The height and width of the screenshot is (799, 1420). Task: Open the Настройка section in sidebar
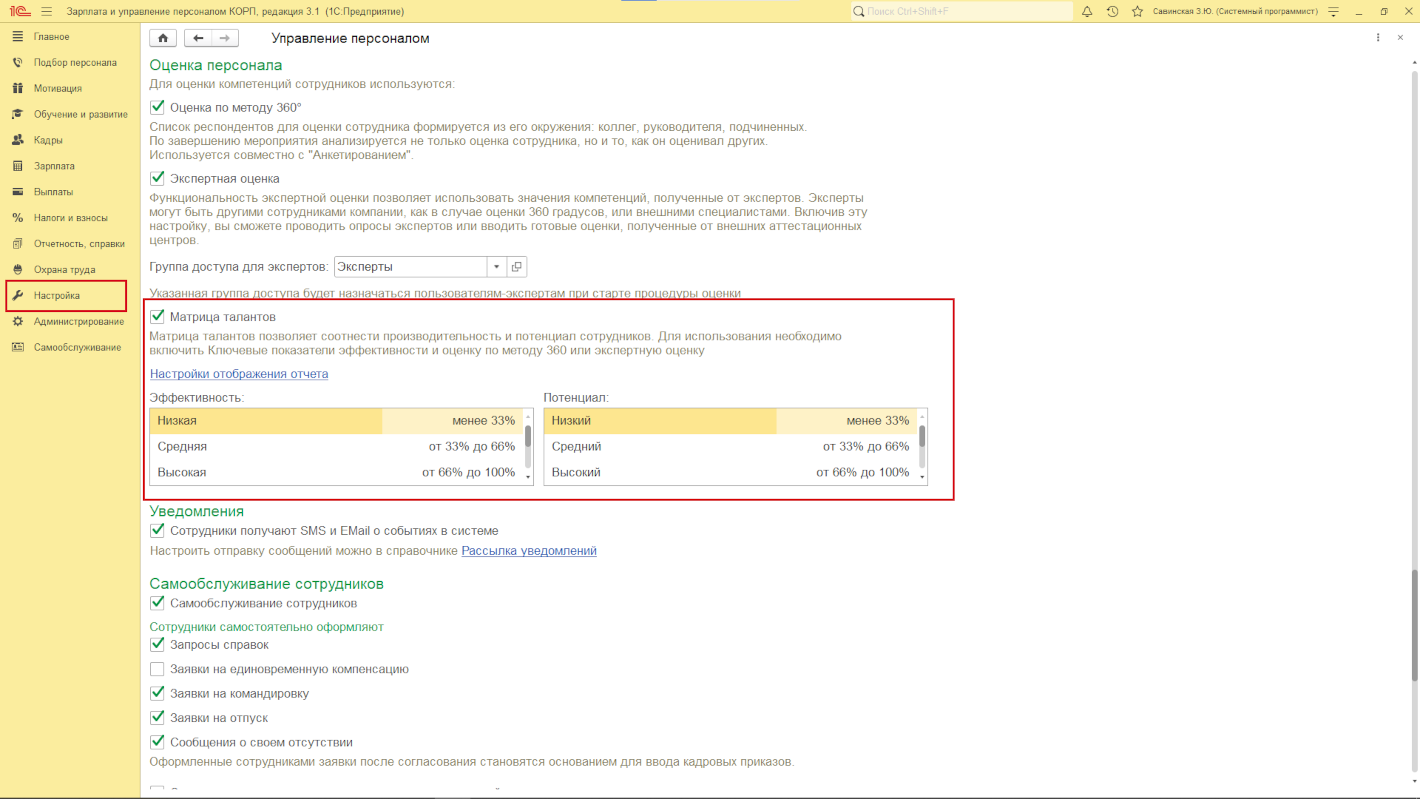click(57, 296)
